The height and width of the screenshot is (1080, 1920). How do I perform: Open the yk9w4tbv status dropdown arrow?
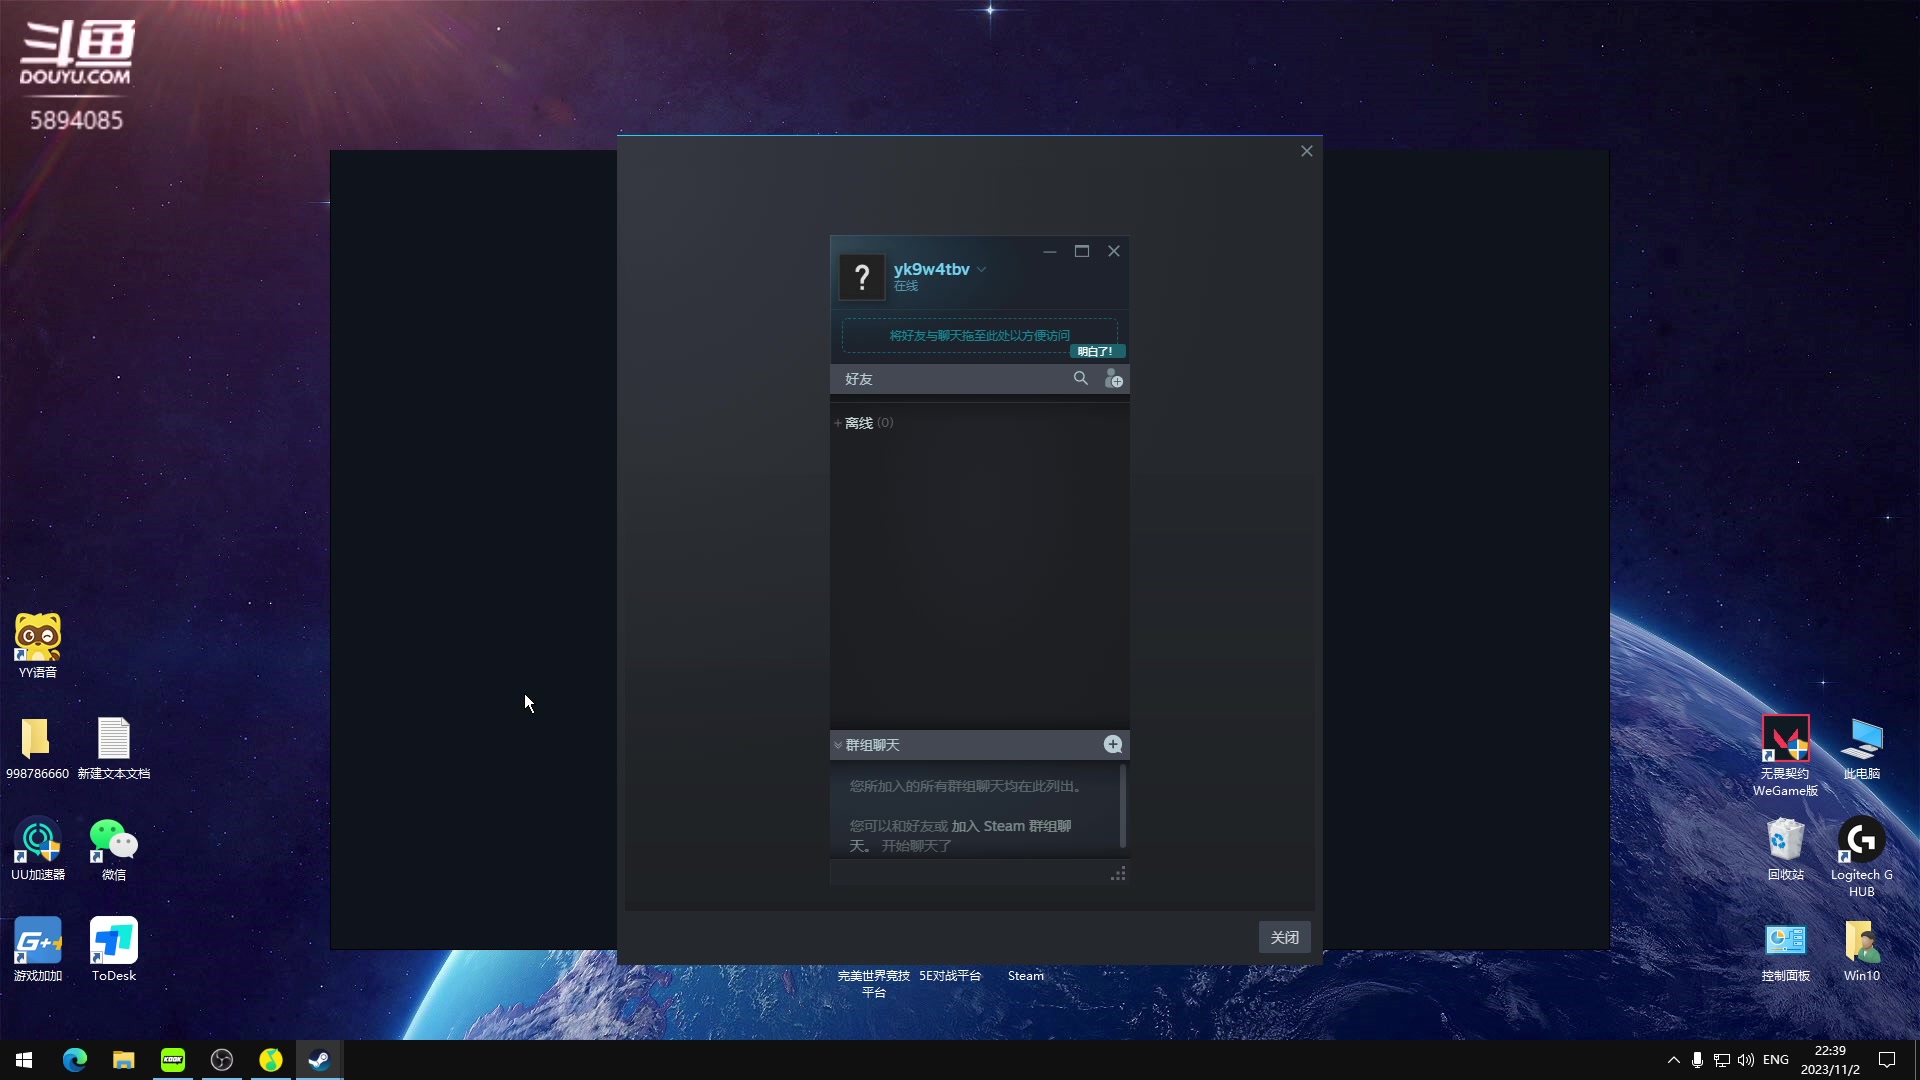[x=982, y=269]
